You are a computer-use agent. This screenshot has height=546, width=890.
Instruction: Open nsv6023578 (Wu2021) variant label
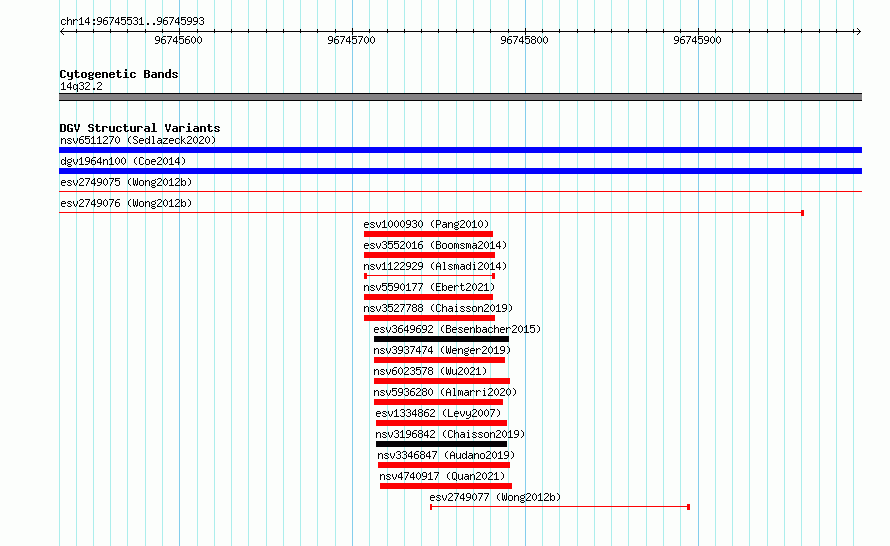click(x=430, y=371)
